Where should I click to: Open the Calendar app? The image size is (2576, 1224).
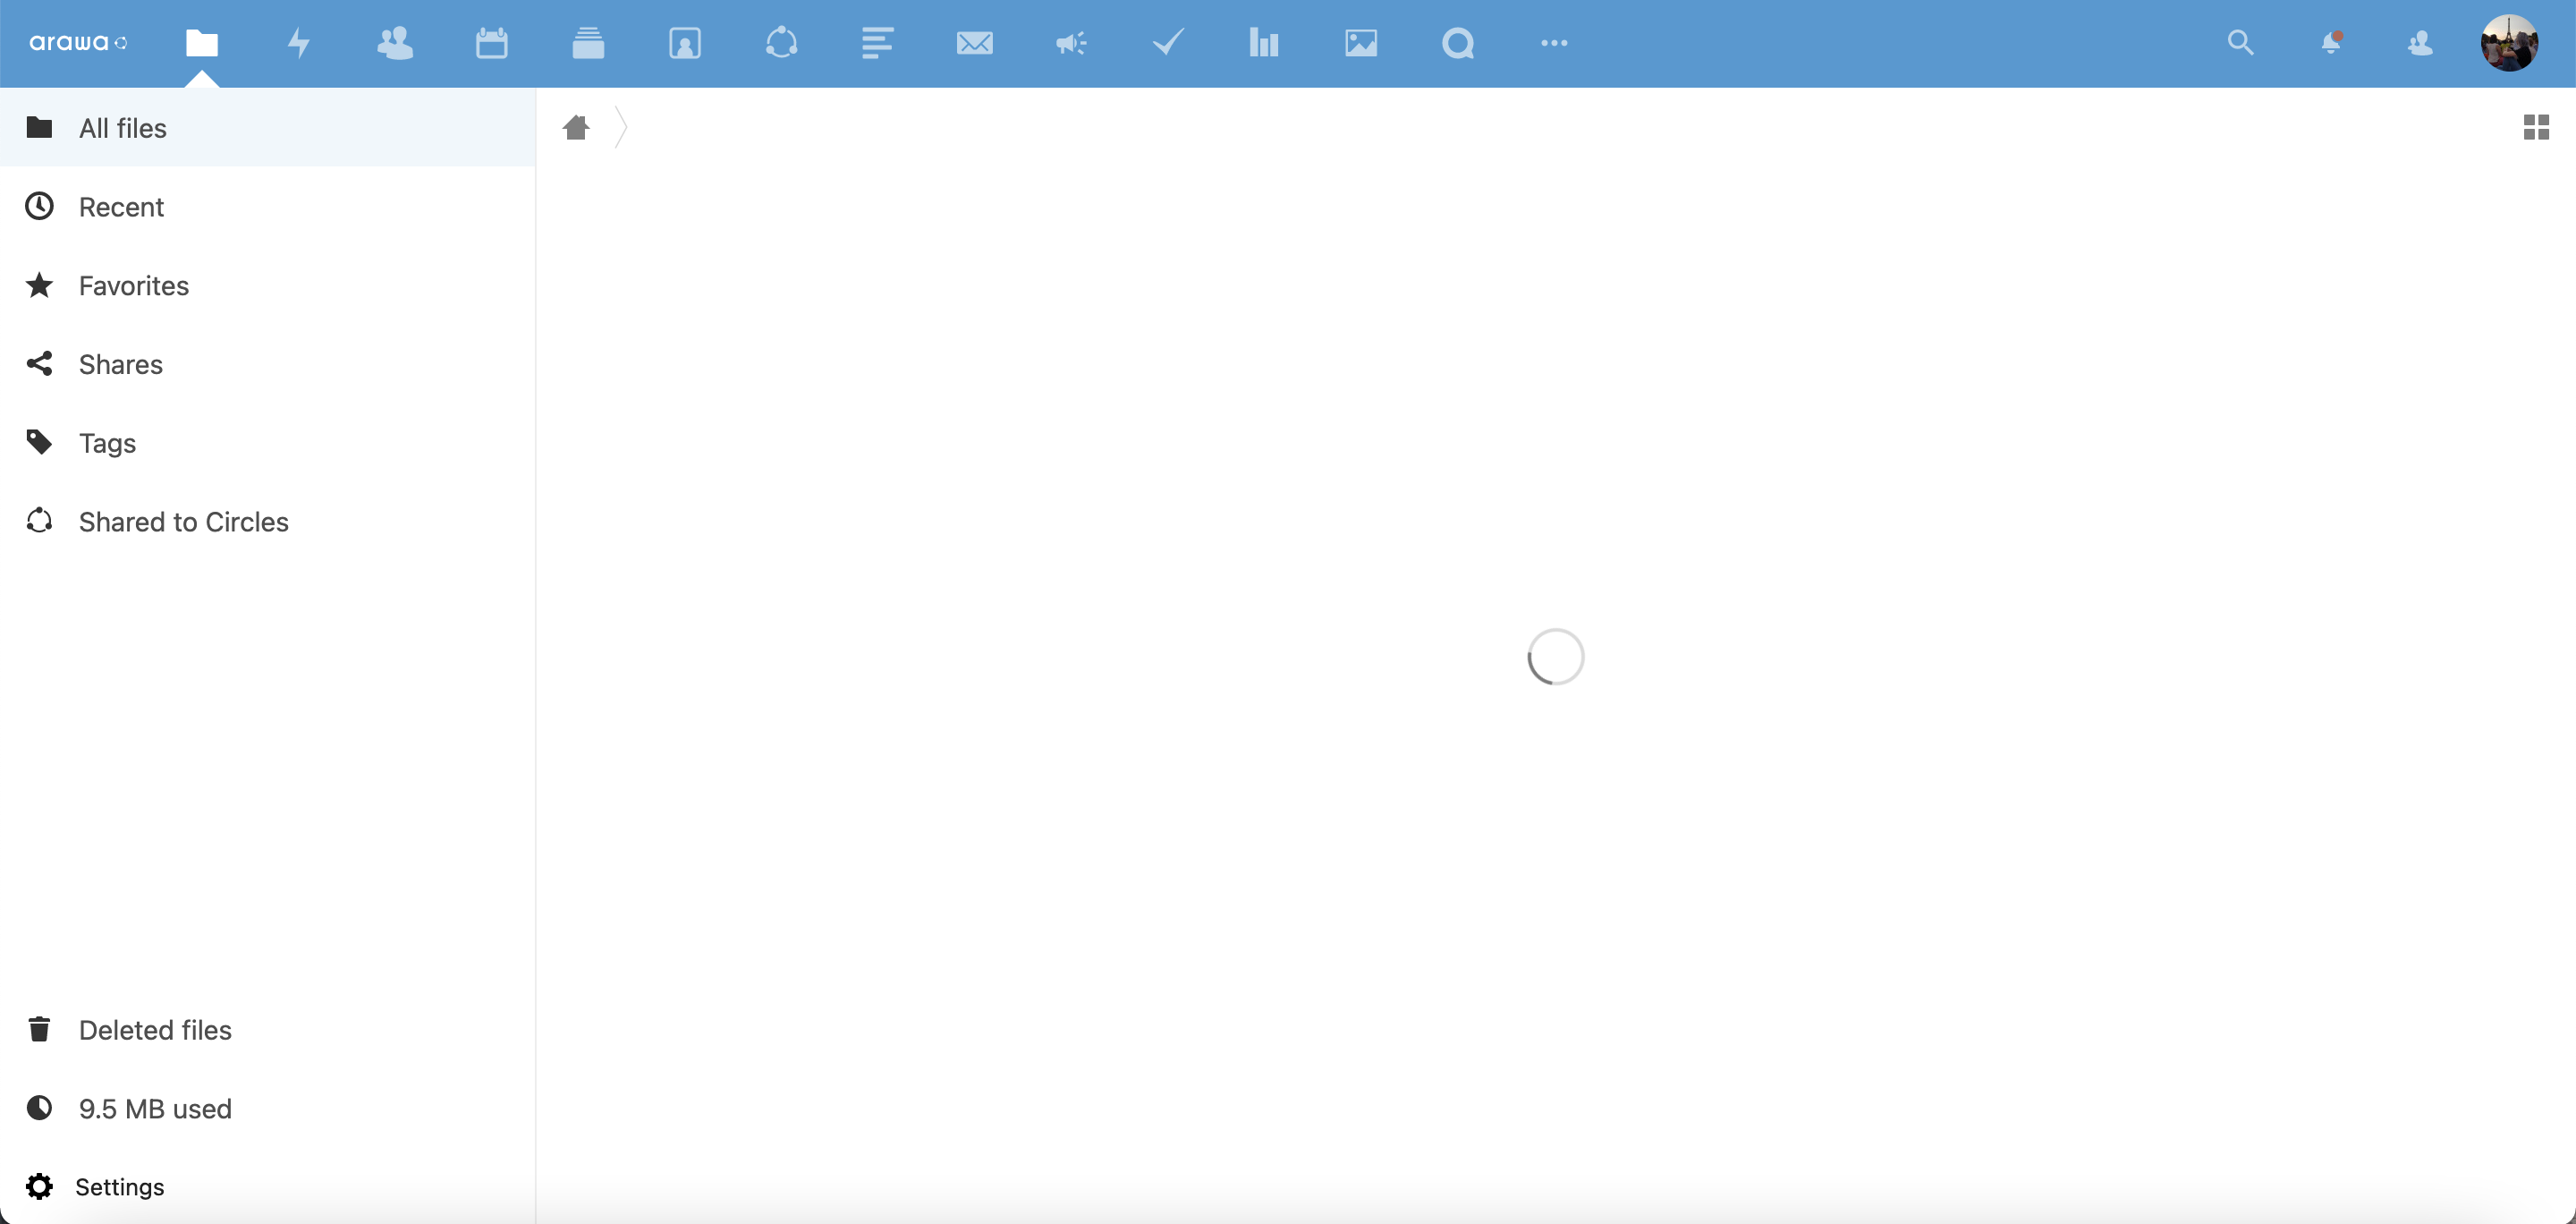click(x=491, y=43)
